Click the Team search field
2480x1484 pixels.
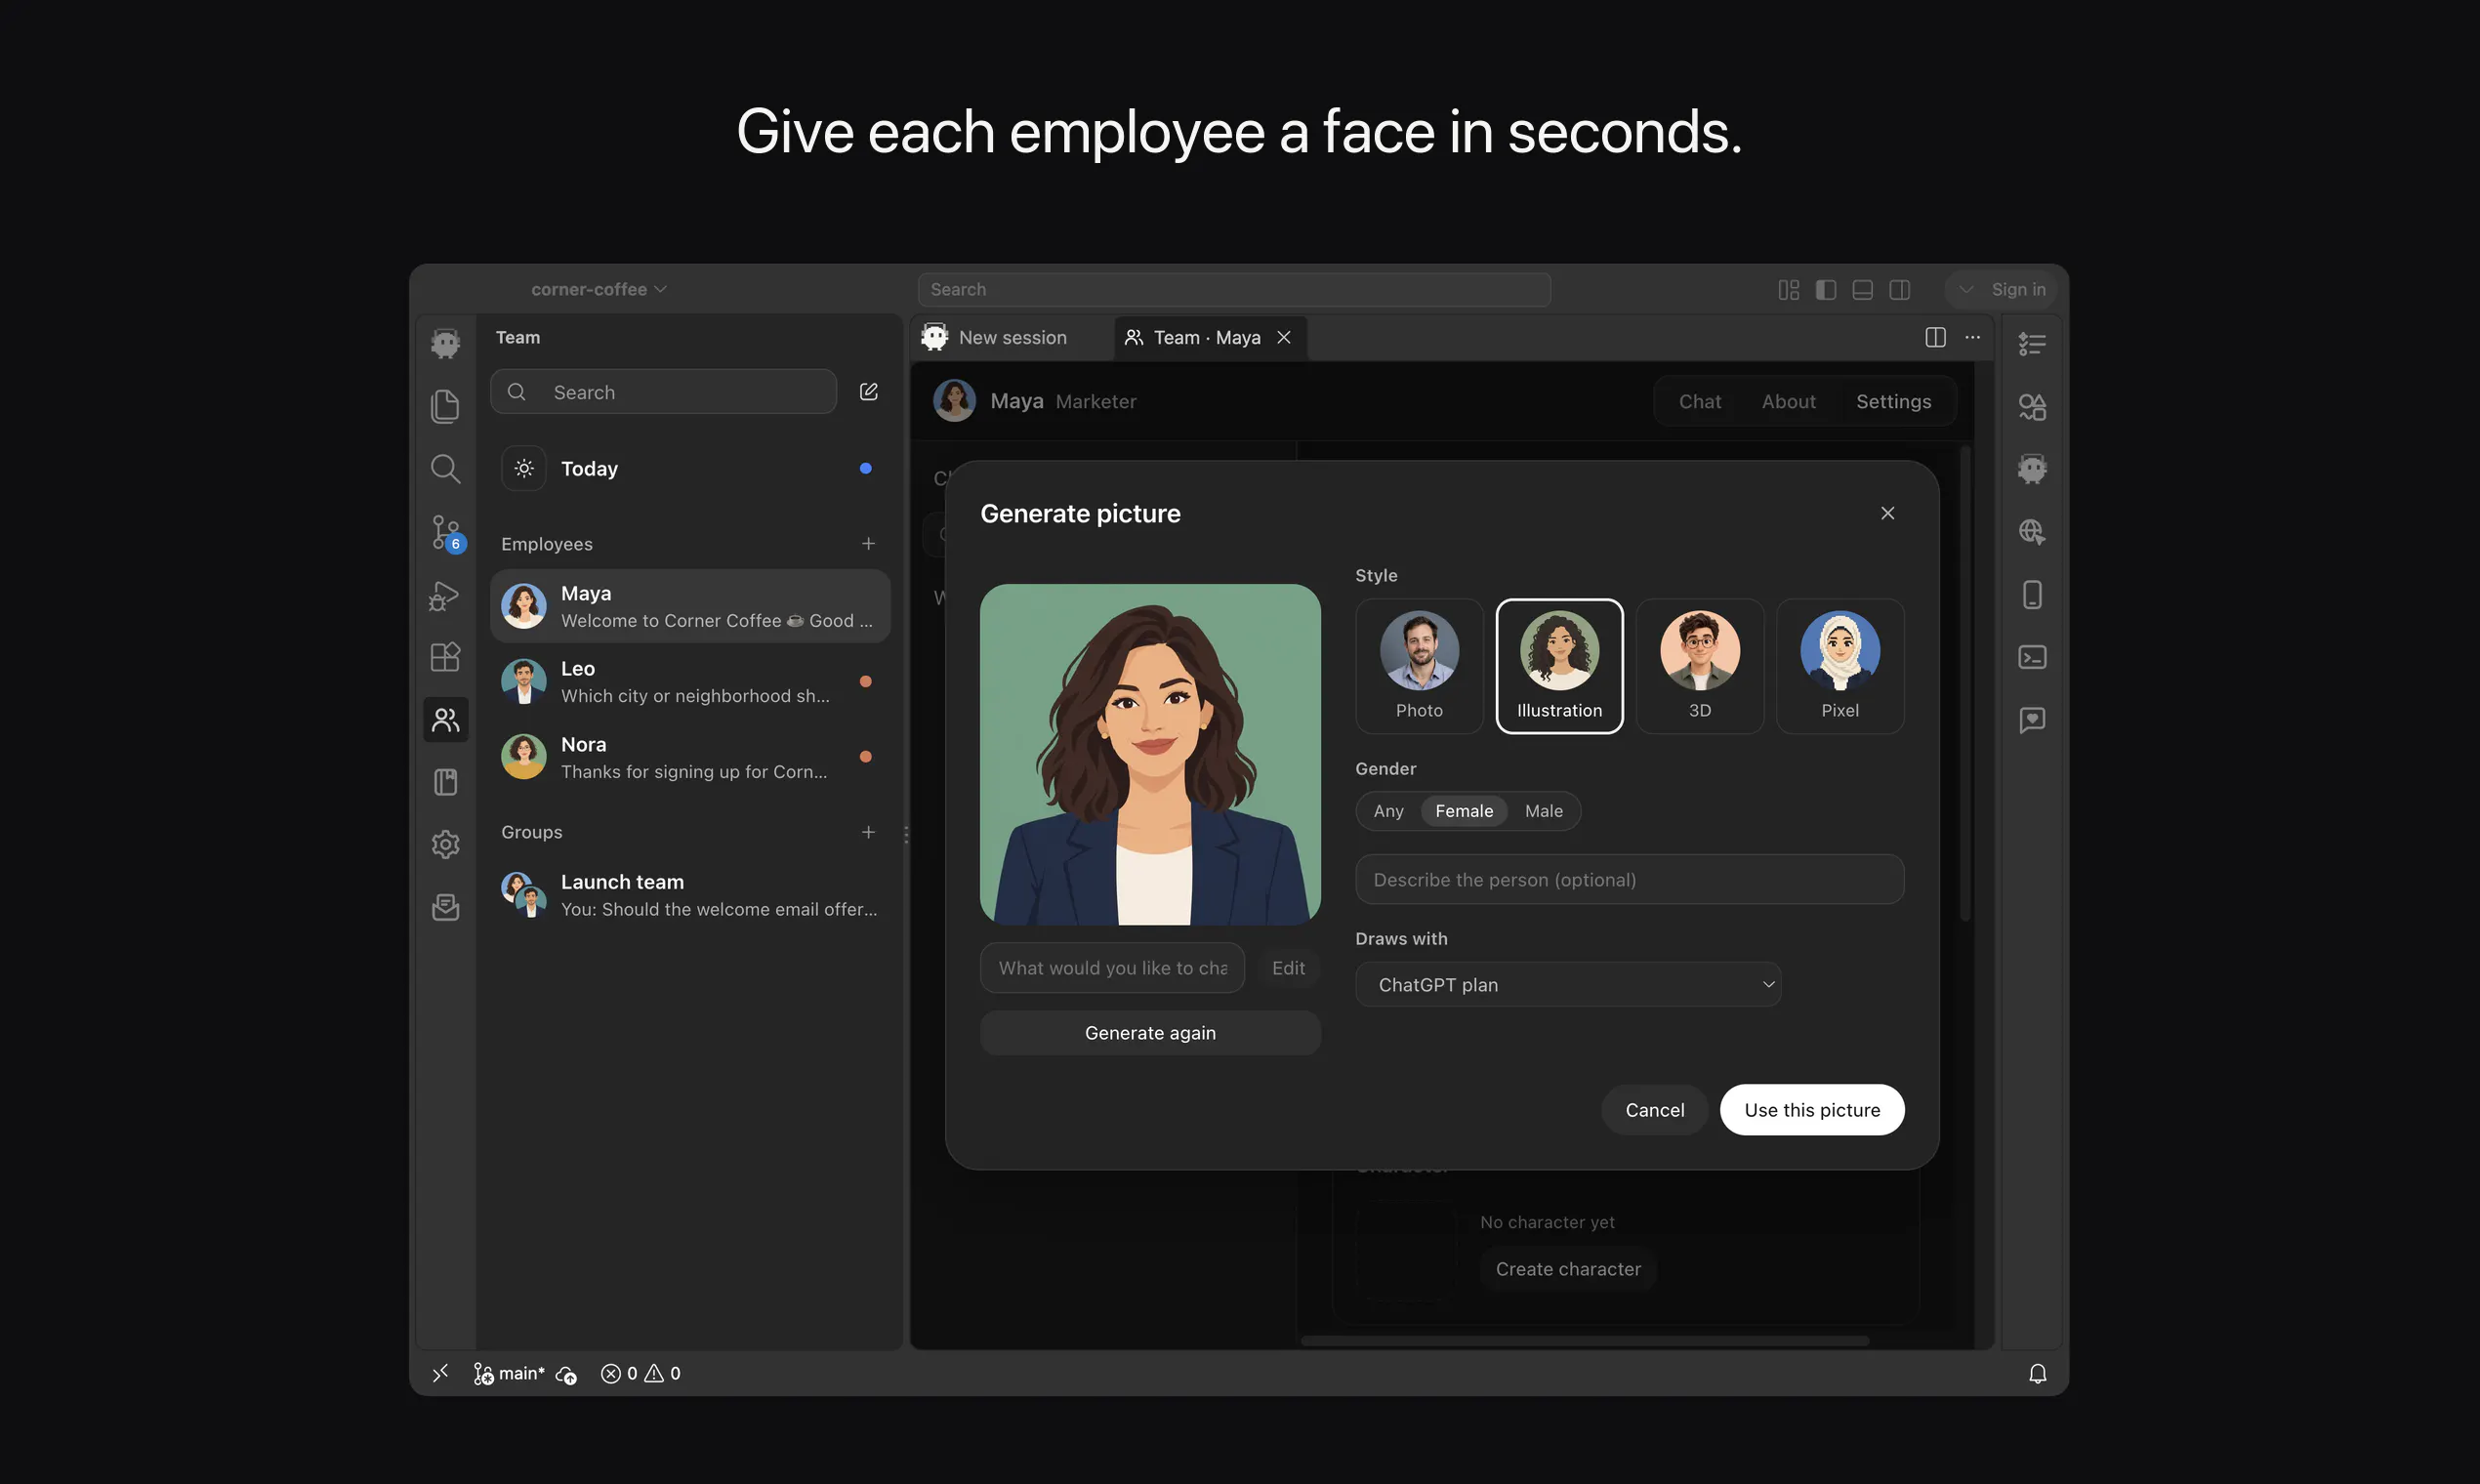[x=663, y=392]
